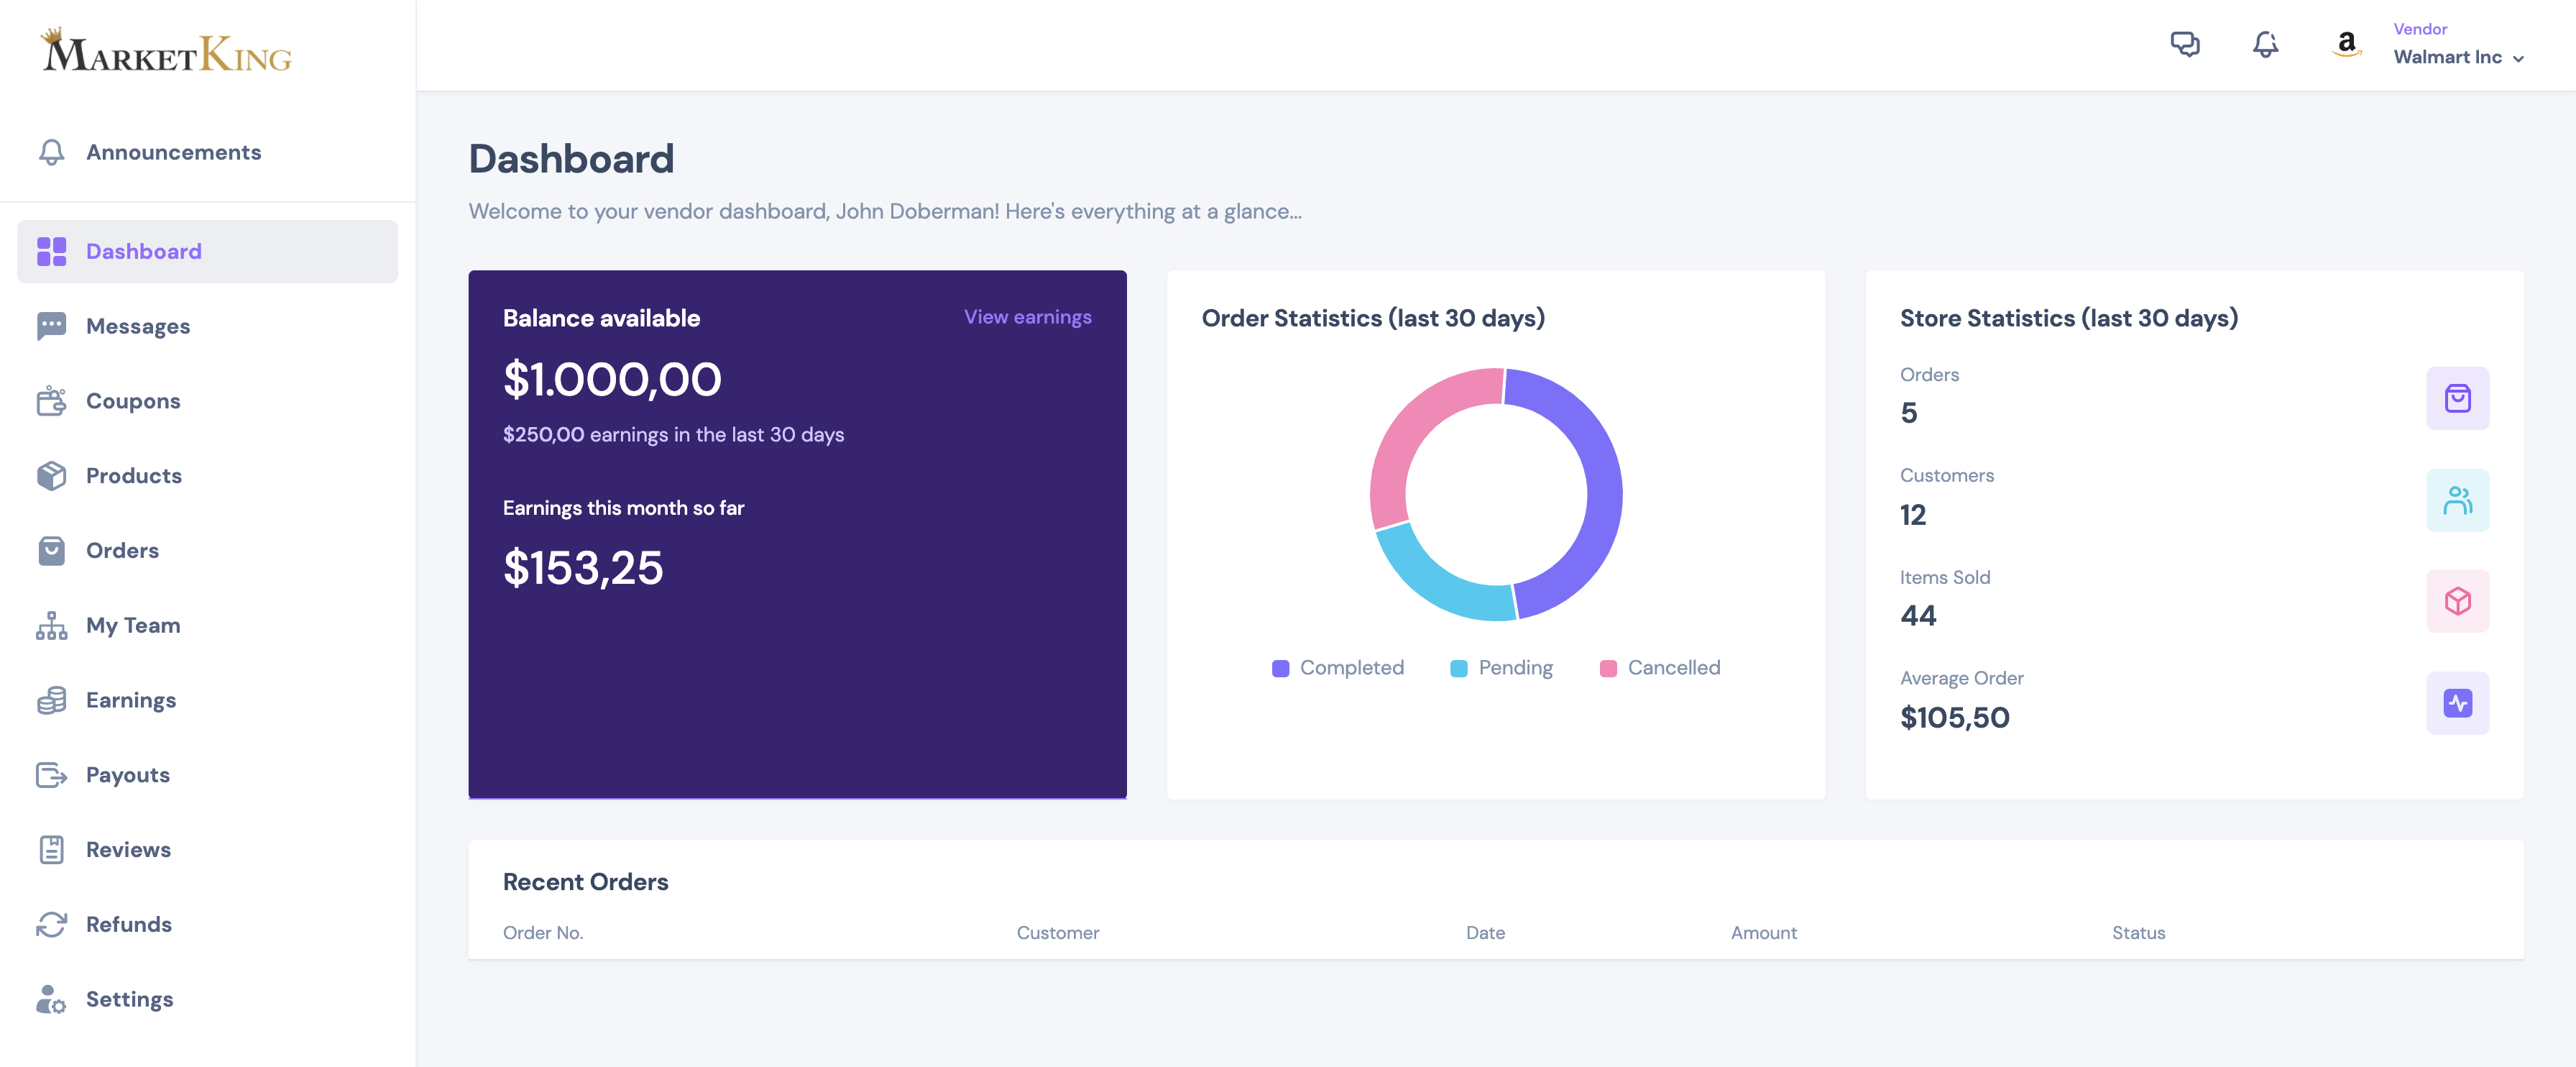Screen dimensions: 2576x1067
Task: Open the Messages chat icon in sidebar
Action: pos(51,325)
